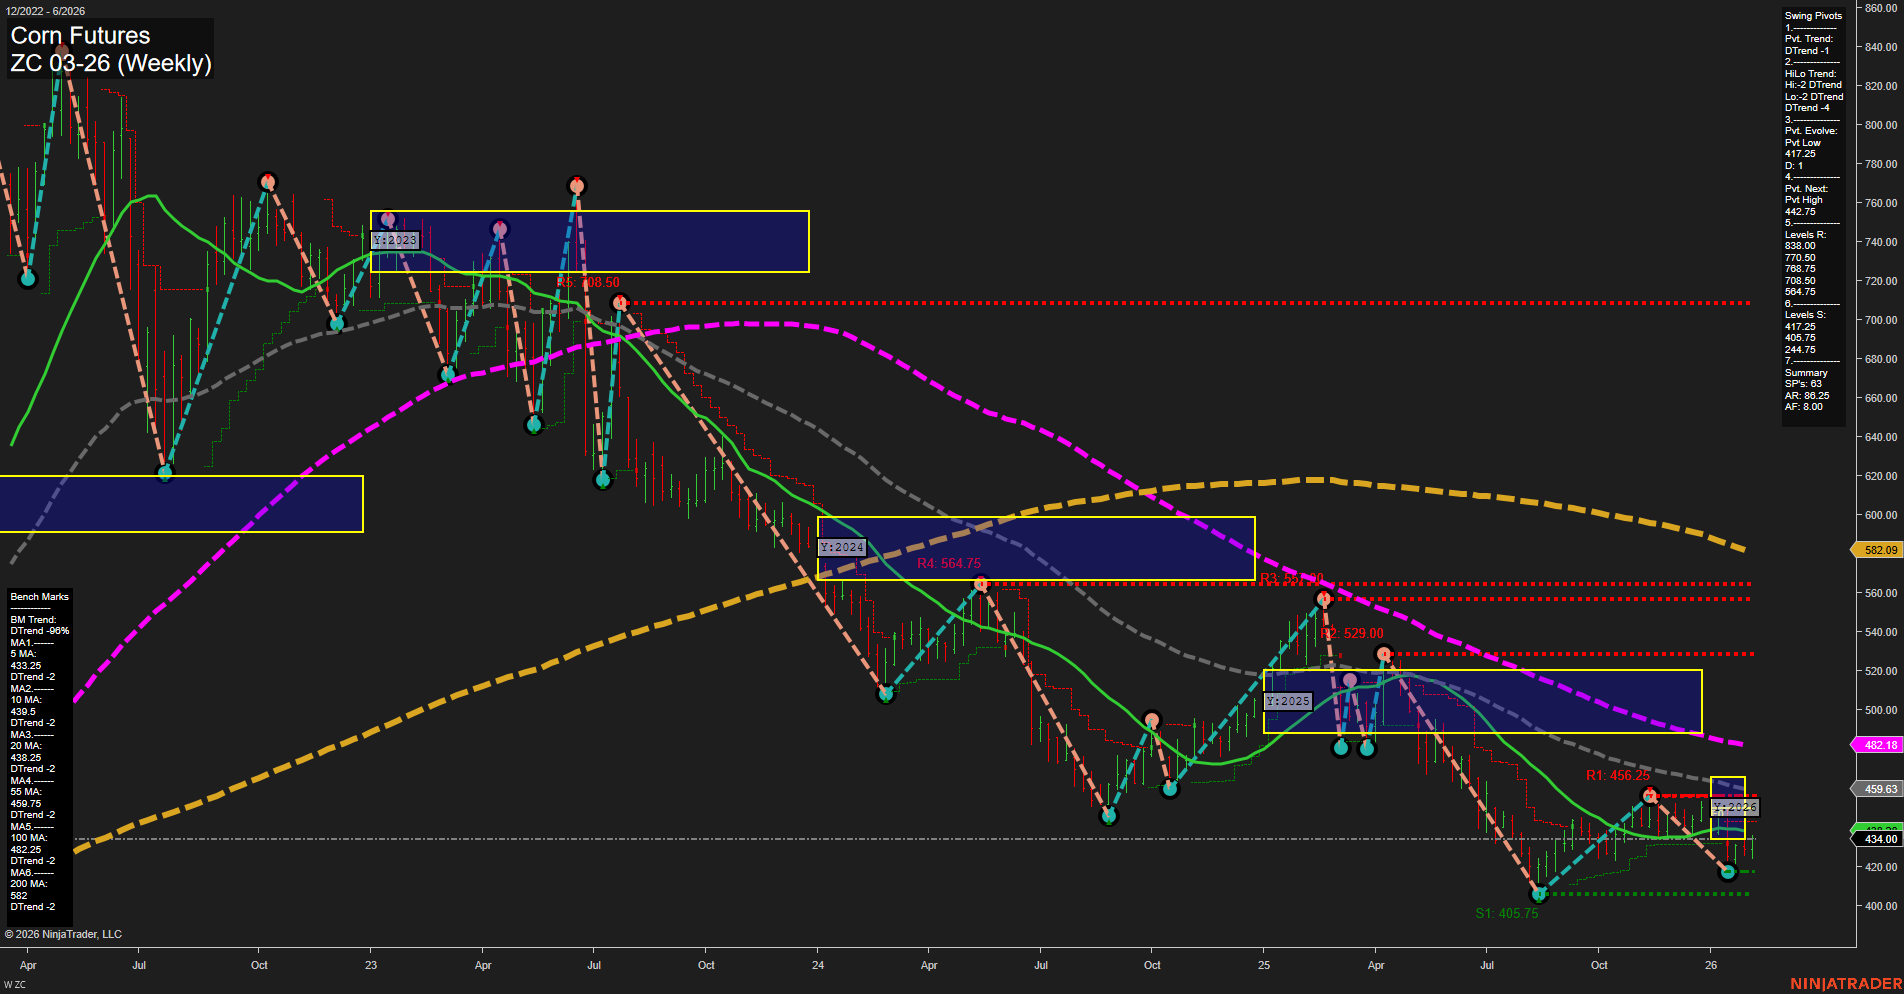Click the Swing Pivots panel header
The image size is (1904, 994).
(x=1811, y=15)
